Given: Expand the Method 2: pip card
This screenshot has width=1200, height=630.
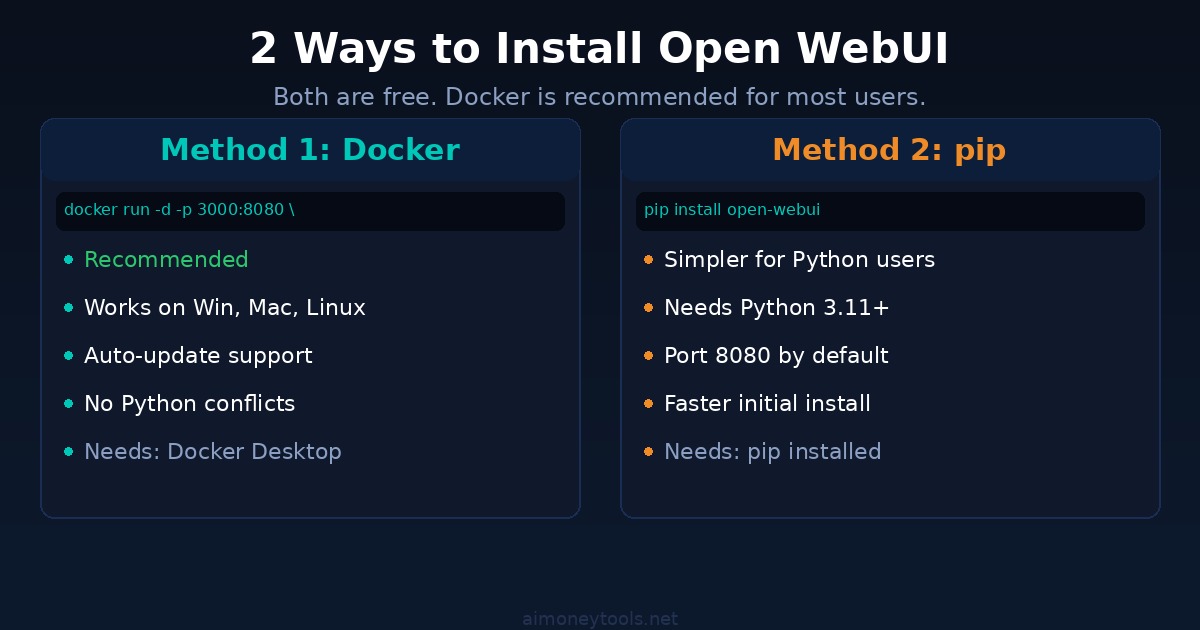Looking at the screenshot, I should point(890,316).
